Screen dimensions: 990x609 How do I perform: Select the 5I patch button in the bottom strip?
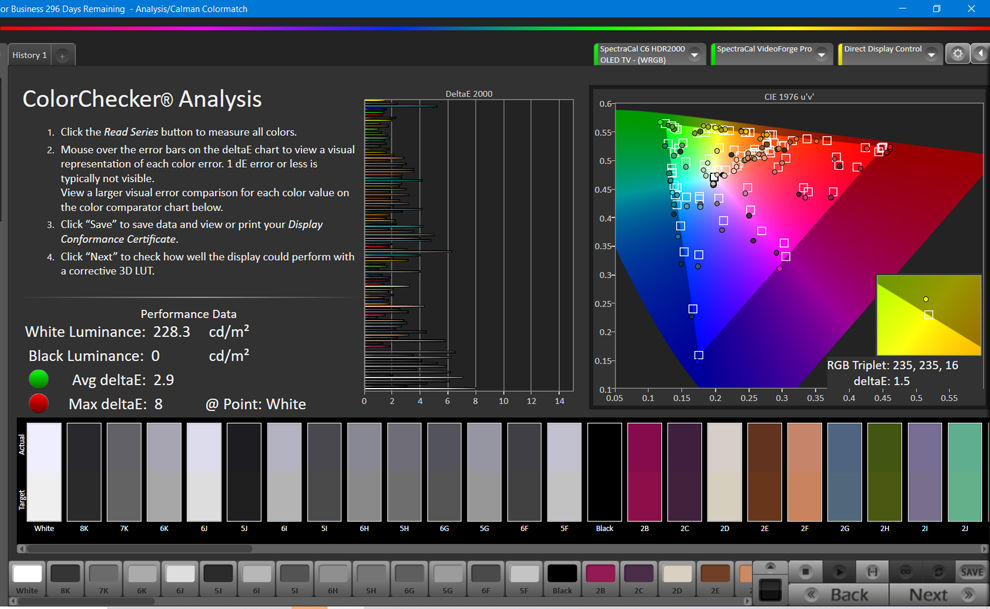[x=295, y=579]
